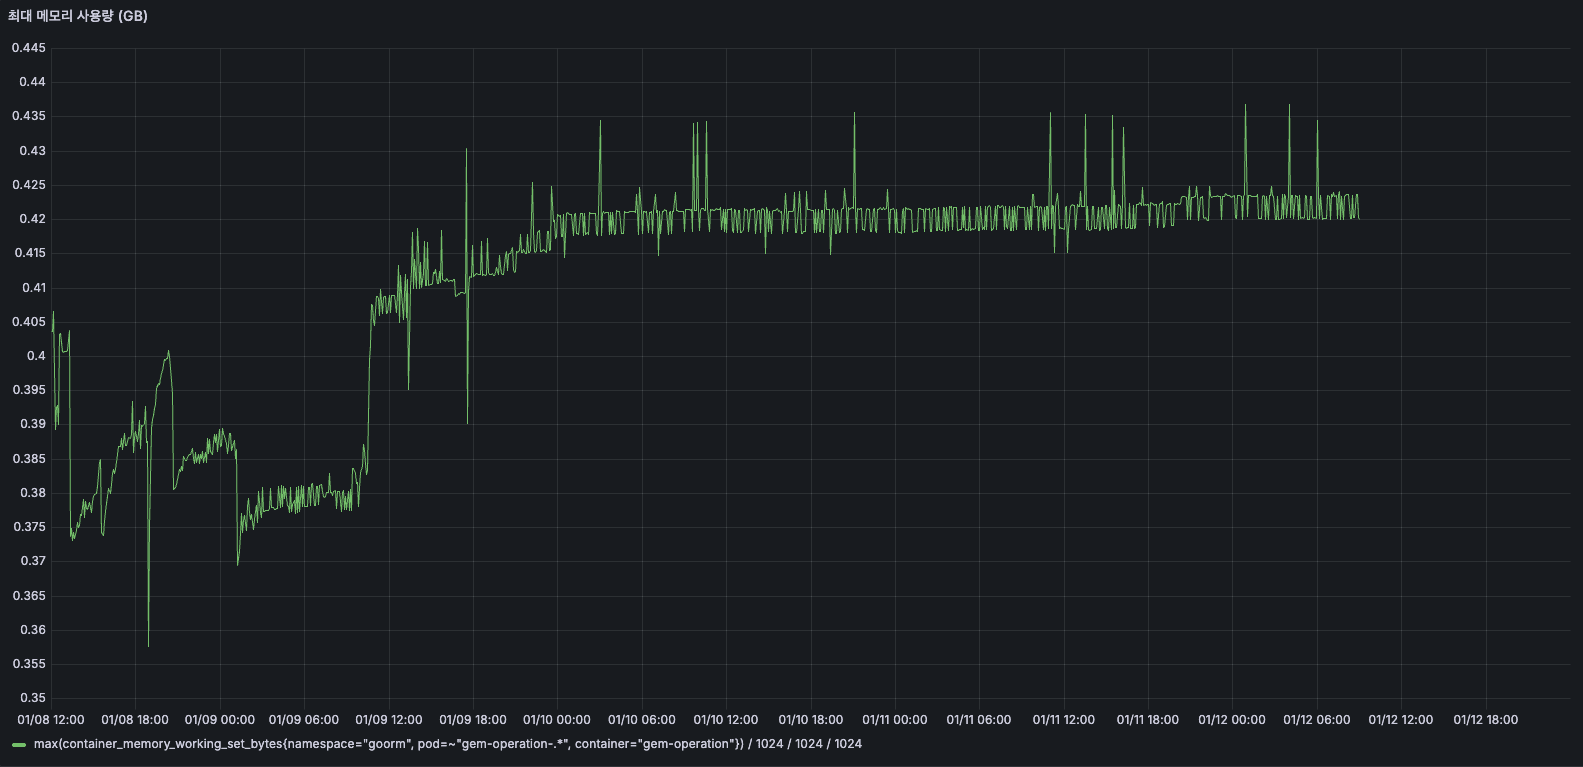Click the 01/10 12:00 x-axis label
1583x767 pixels.
(x=726, y=720)
